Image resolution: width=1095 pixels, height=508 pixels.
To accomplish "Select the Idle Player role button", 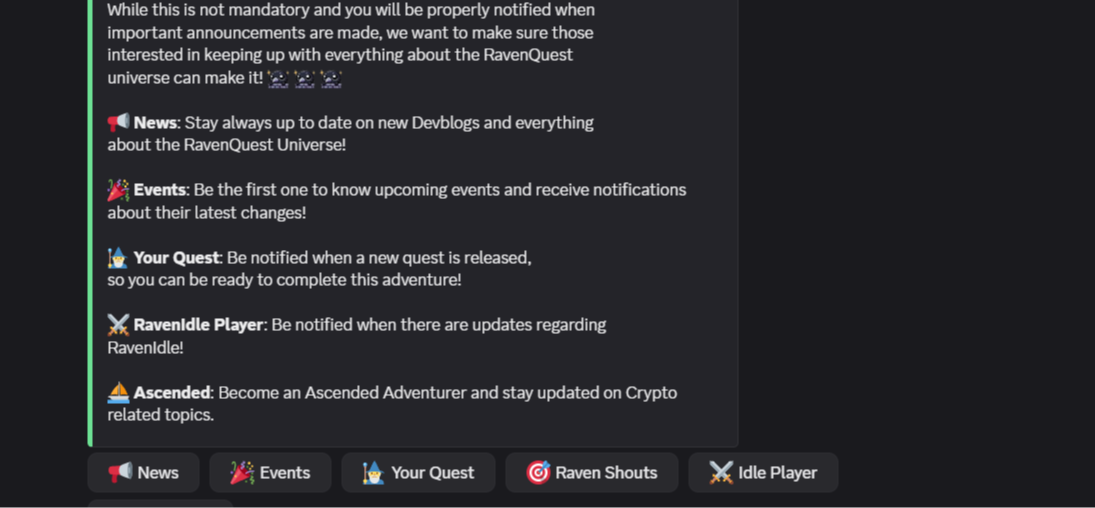I will coord(763,472).
